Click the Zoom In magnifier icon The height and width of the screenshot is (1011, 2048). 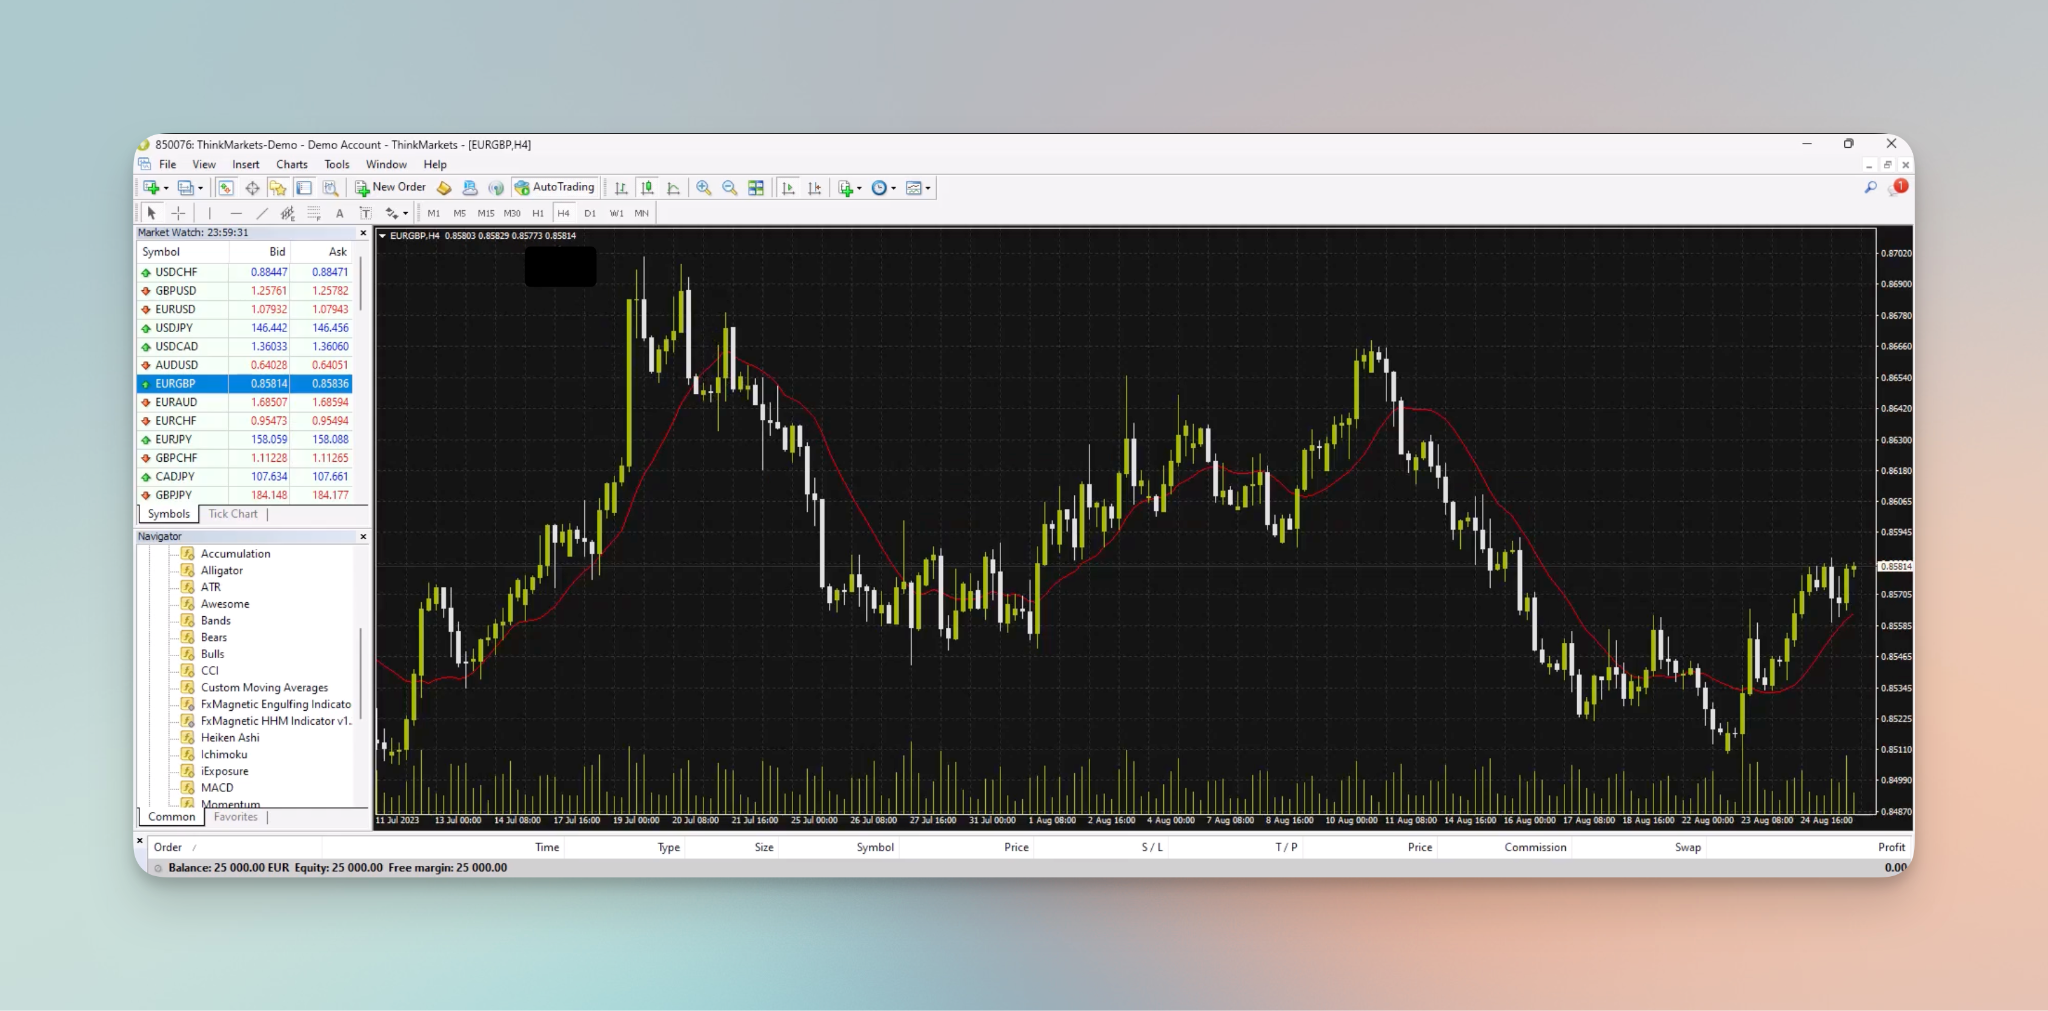(x=704, y=188)
